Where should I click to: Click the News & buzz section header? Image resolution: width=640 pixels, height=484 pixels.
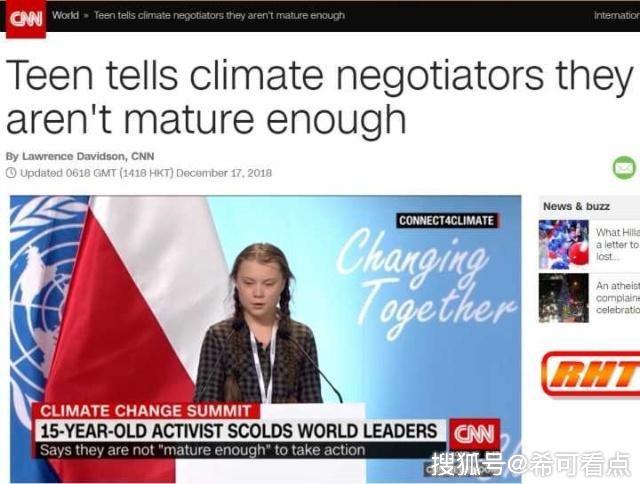coord(576,206)
